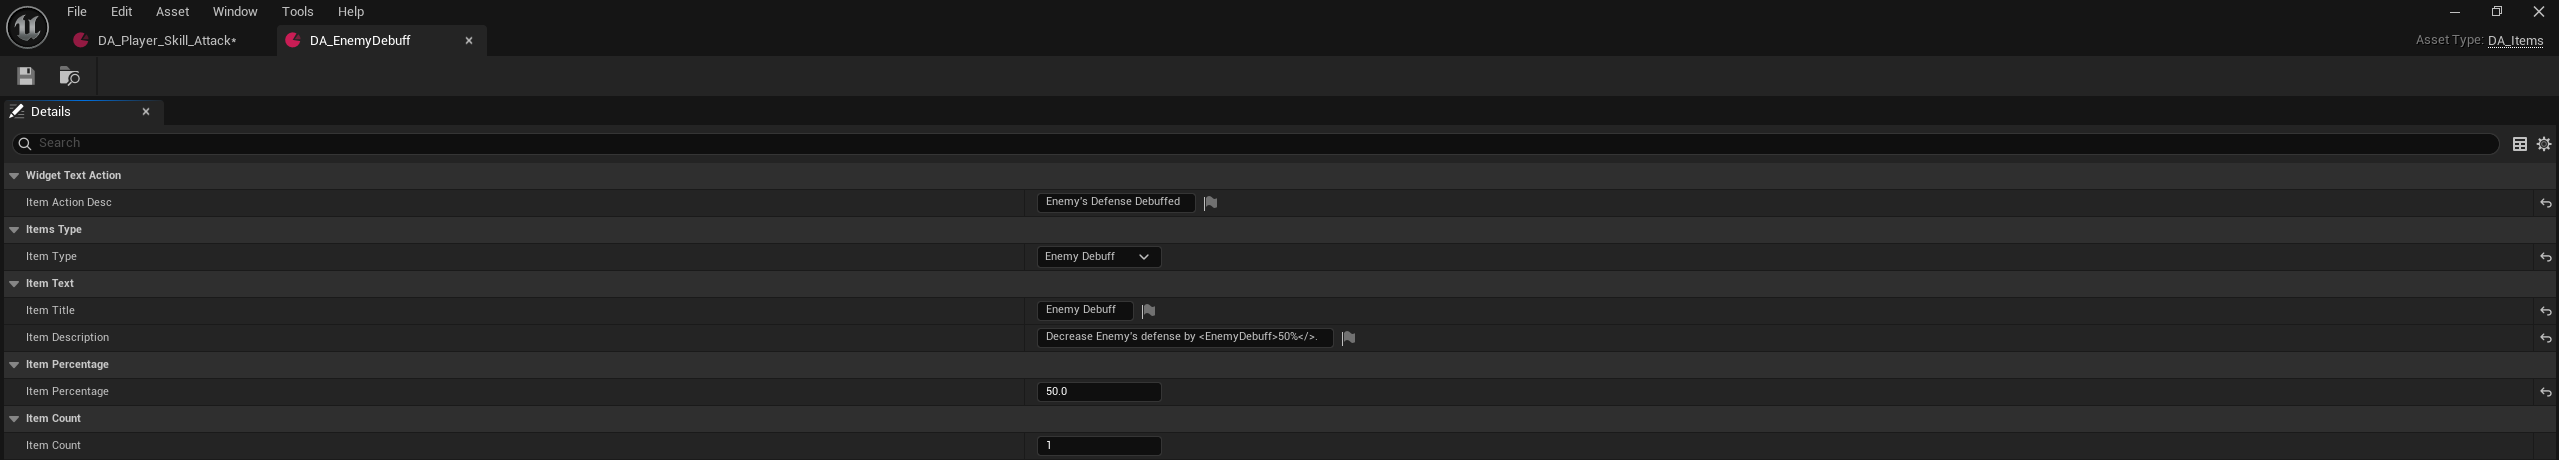Open the property matrix table icon
This screenshot has height=460, width=2559.
2519,144
